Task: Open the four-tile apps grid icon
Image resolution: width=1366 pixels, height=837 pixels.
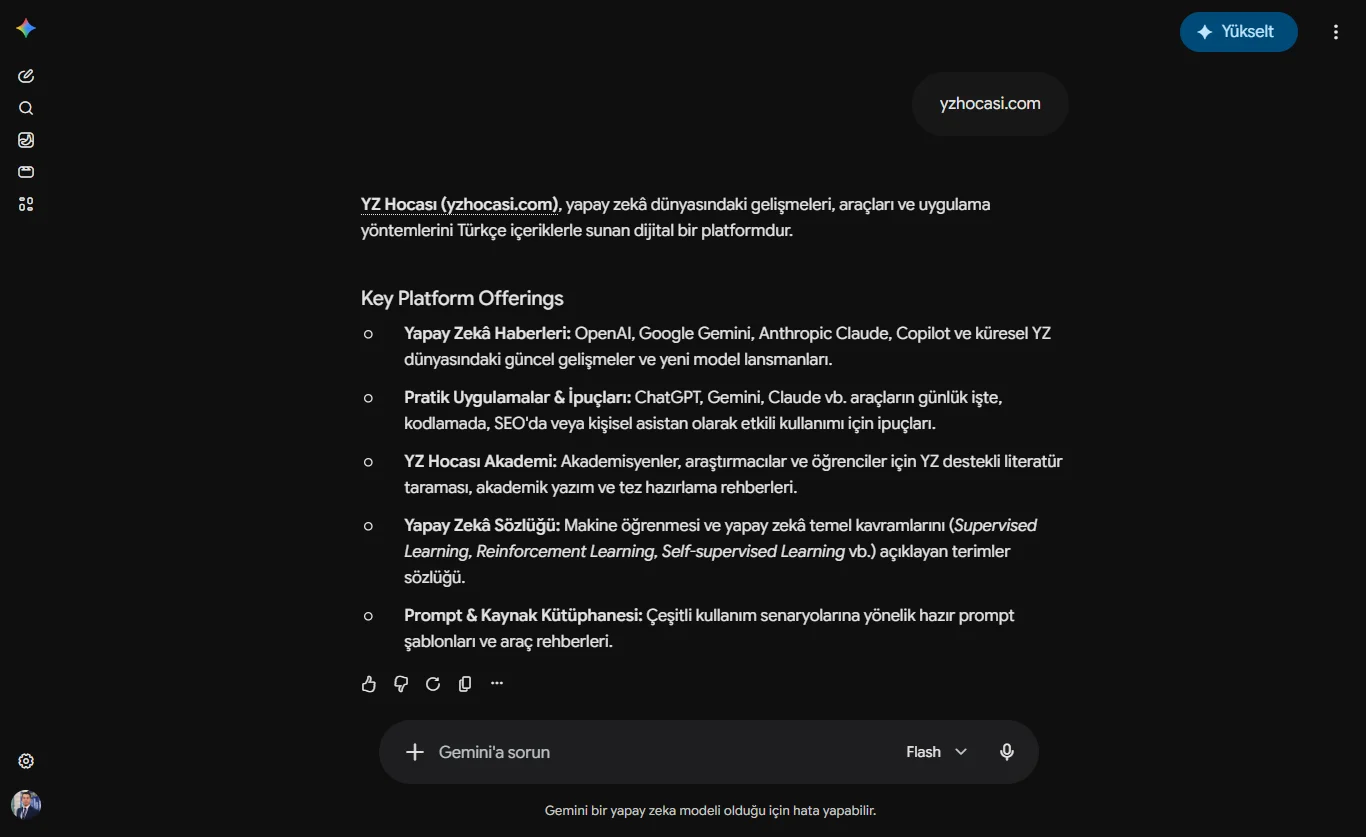Action: (26, 204)
